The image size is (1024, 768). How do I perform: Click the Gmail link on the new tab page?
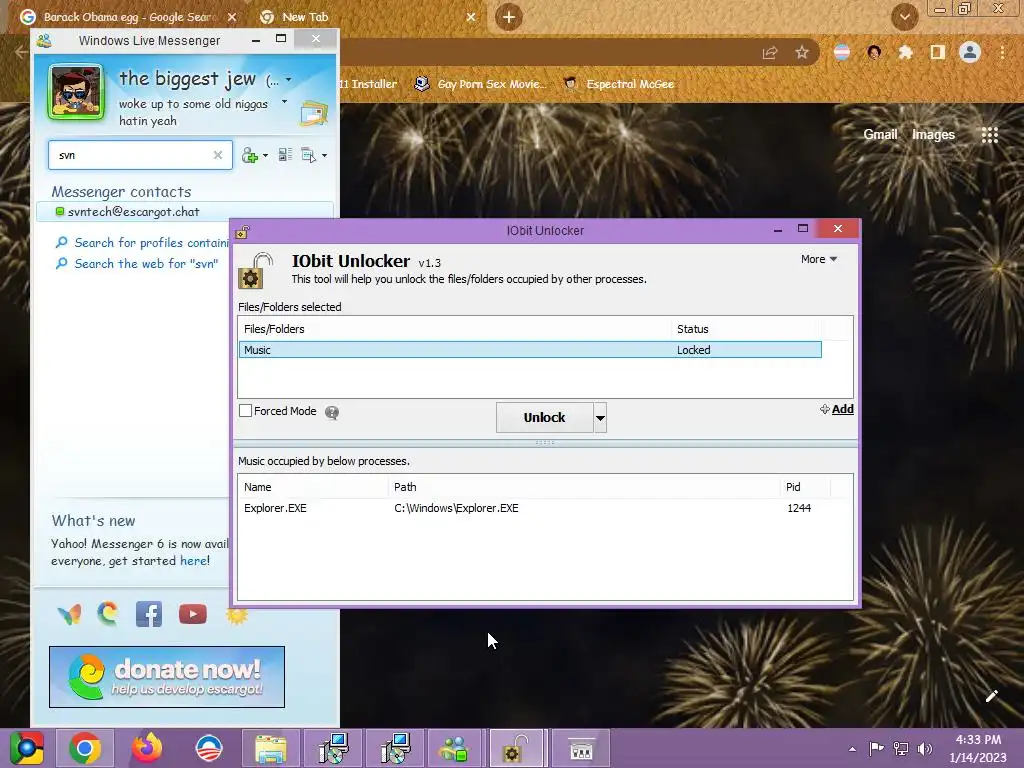click(x=880, y=135)
